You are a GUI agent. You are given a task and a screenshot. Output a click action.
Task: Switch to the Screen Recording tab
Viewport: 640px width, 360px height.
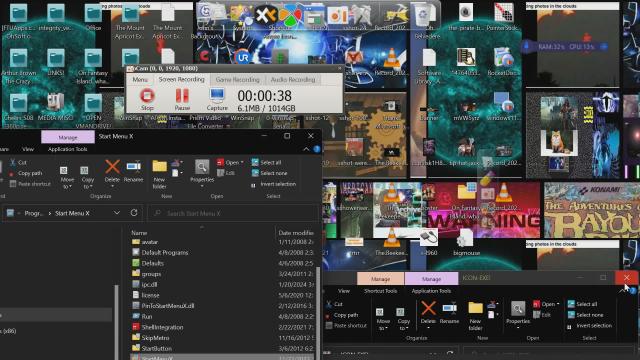tap(181, 79)
